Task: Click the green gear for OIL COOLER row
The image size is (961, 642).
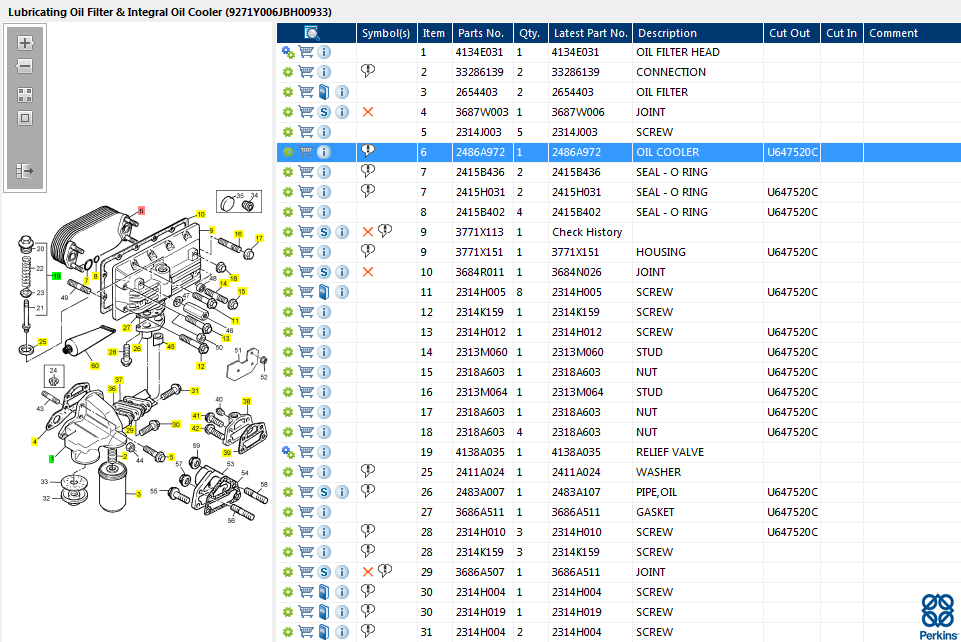Action: tap(288, 152)
